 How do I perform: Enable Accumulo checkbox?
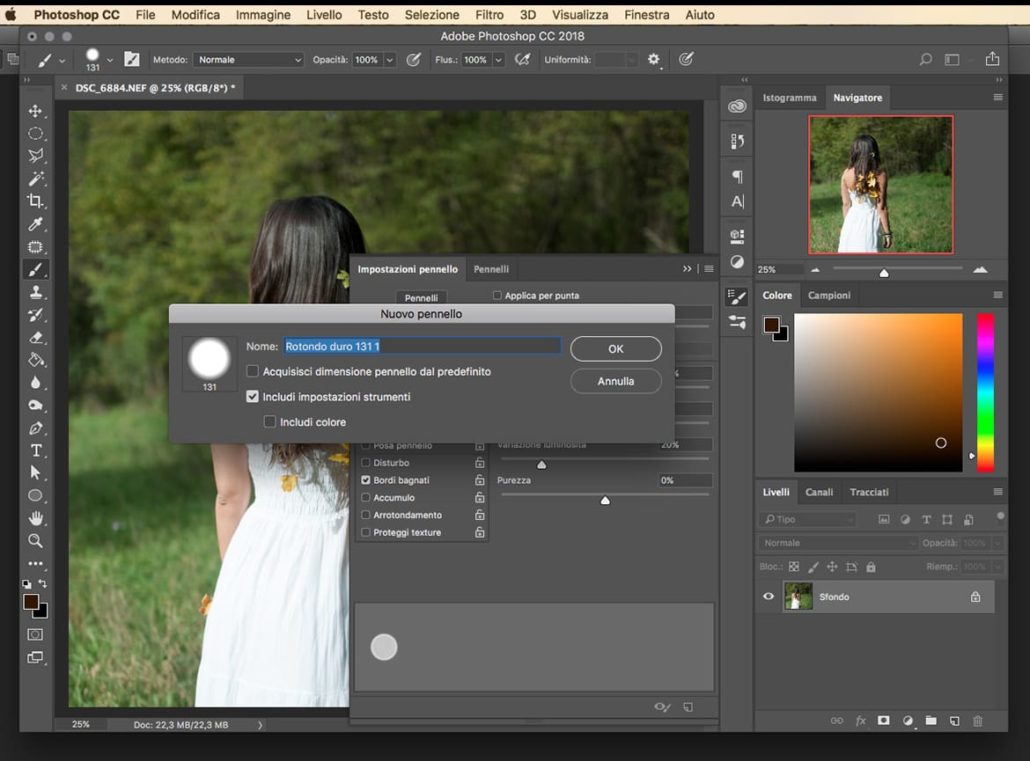click(x=366, y=497)
